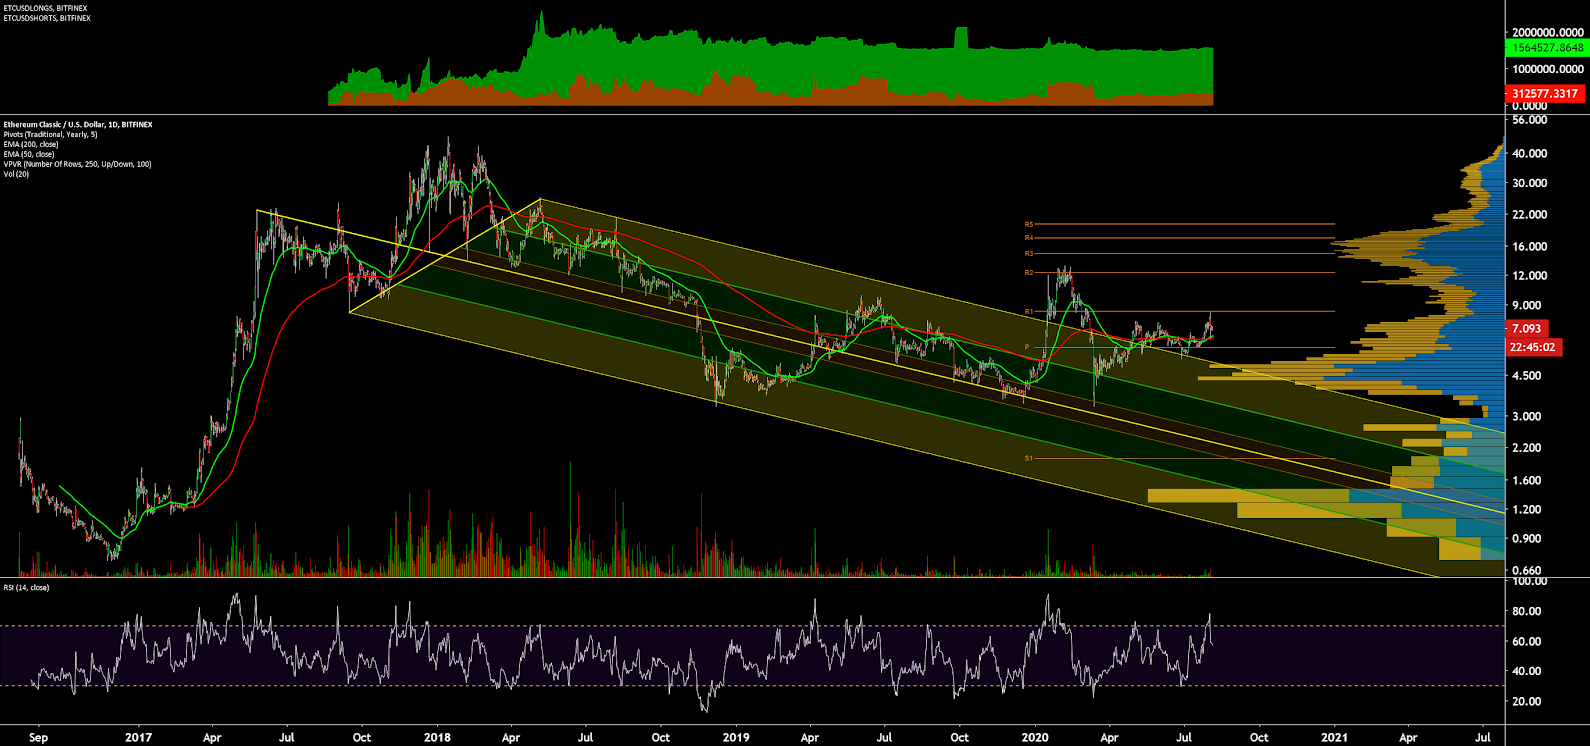This screenshot has width=1590, height=746.
Task: Click the green 1564527.8648 longs value tag
Action: tap(1546, 48)
